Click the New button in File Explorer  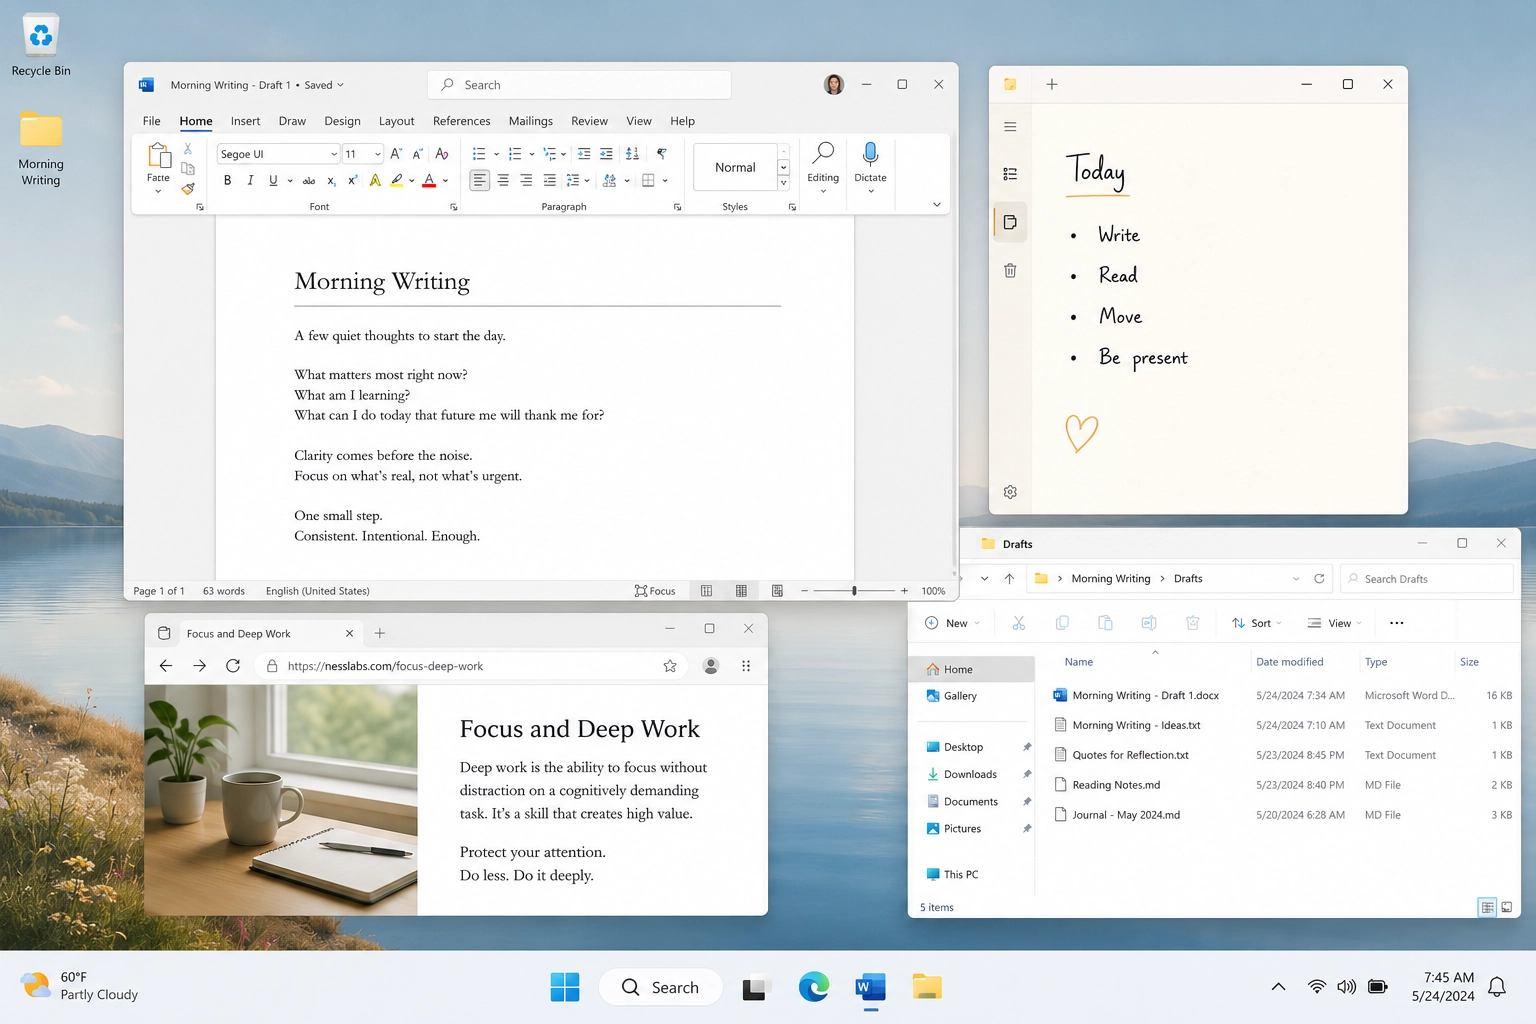[x=951, y=623]
